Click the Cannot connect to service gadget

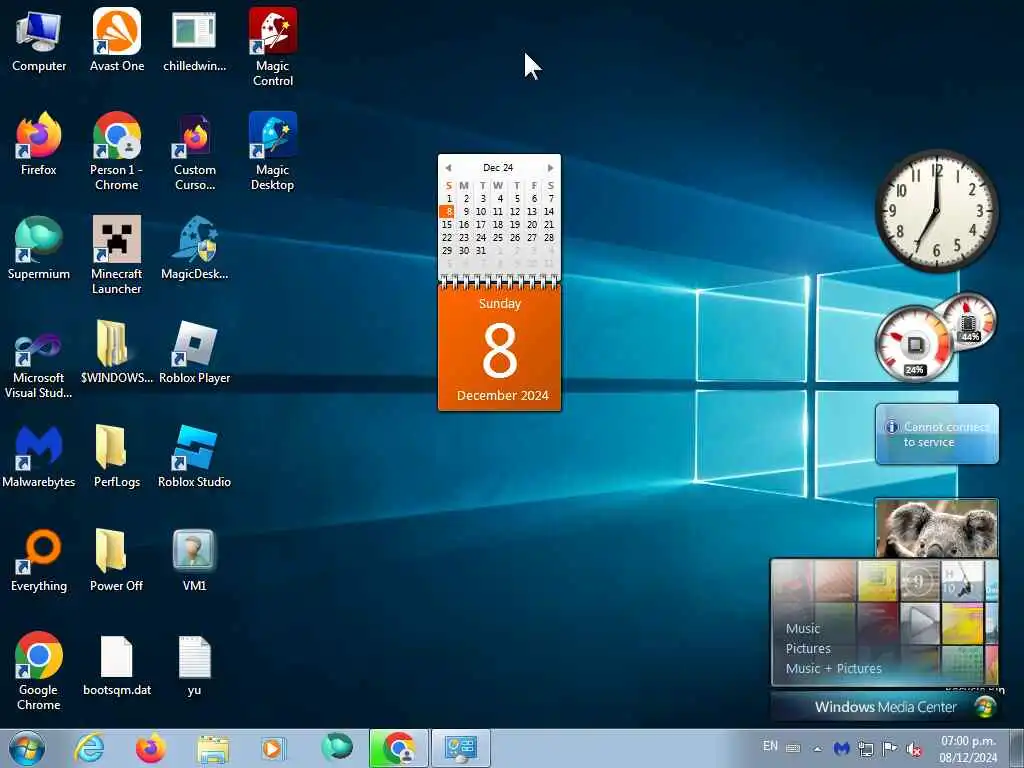pos(936,434)
